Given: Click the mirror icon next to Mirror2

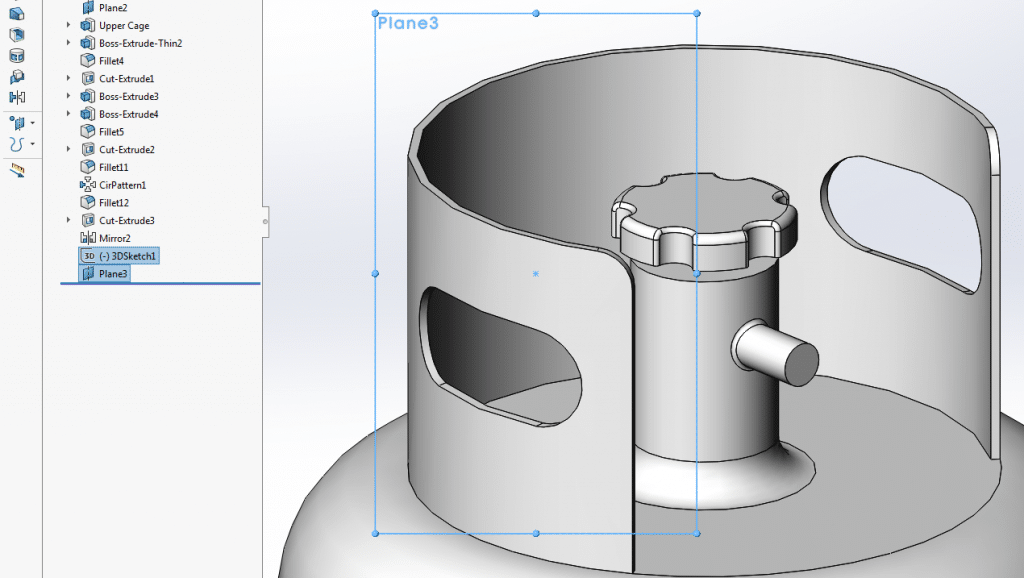Looking at the screenshot, I should click(87, 237).
